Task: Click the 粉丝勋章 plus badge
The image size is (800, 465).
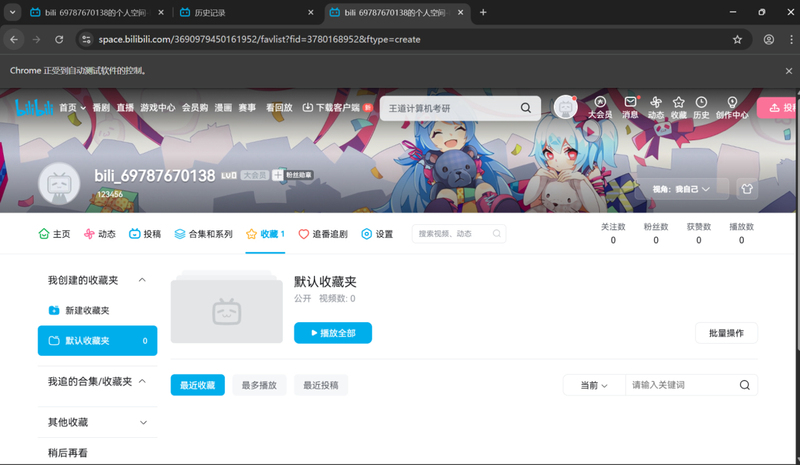Action: [x=292, y=175]
